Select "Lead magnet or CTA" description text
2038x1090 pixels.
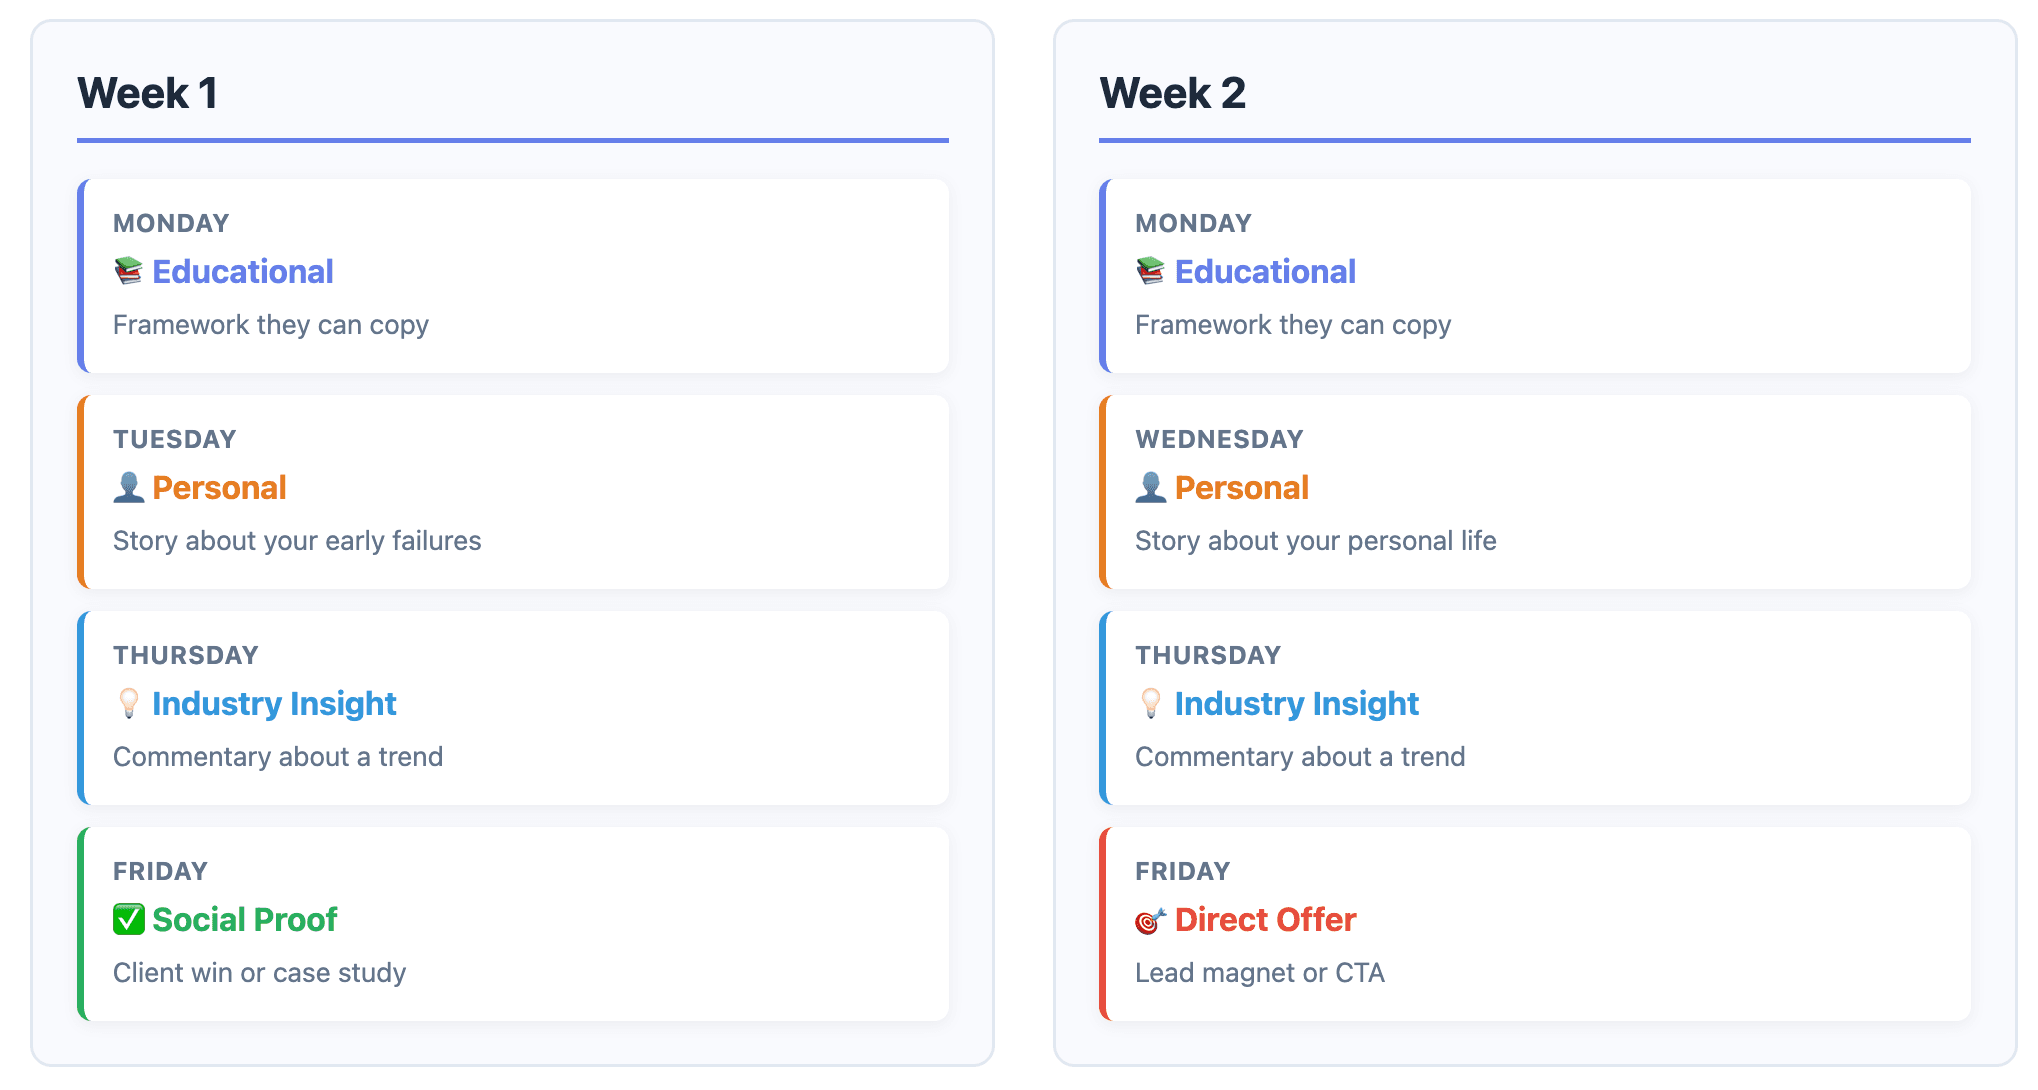1260,973
